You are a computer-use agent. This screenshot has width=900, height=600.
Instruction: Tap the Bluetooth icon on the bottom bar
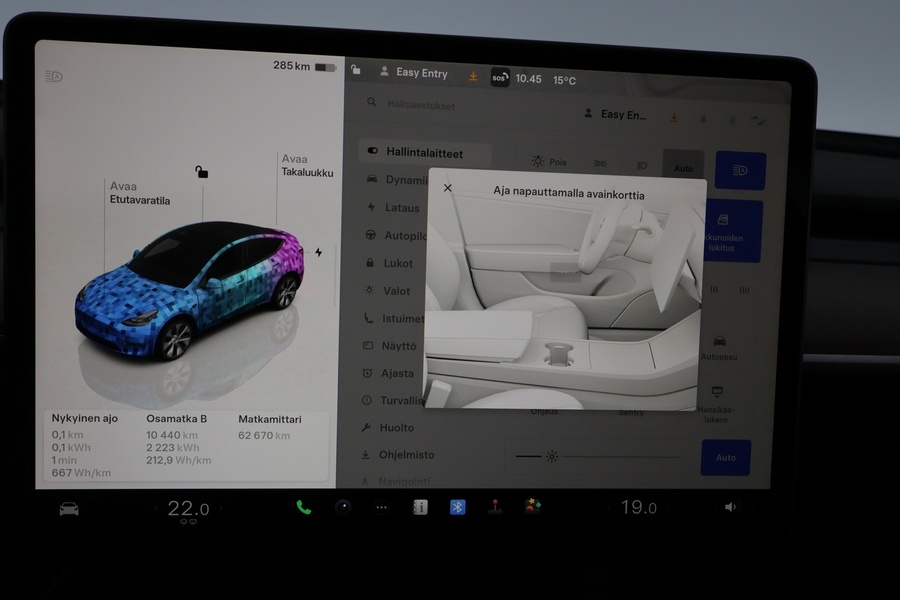[x=458, y=507]
